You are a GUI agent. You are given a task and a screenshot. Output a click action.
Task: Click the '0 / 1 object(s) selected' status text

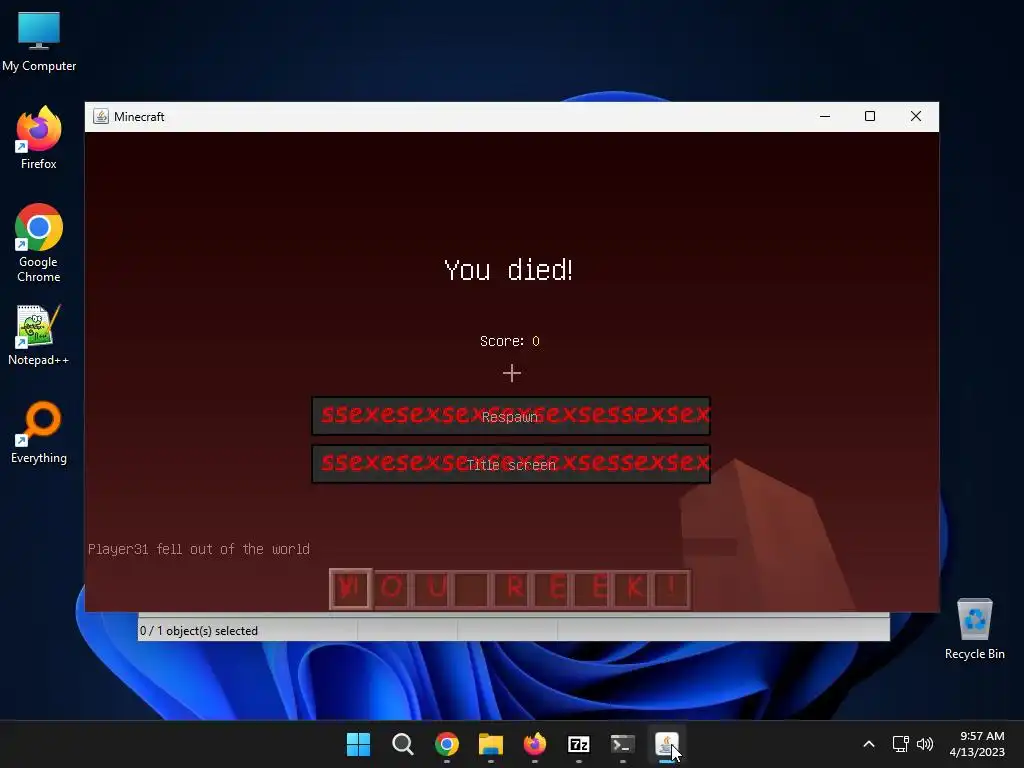(199, 631)
